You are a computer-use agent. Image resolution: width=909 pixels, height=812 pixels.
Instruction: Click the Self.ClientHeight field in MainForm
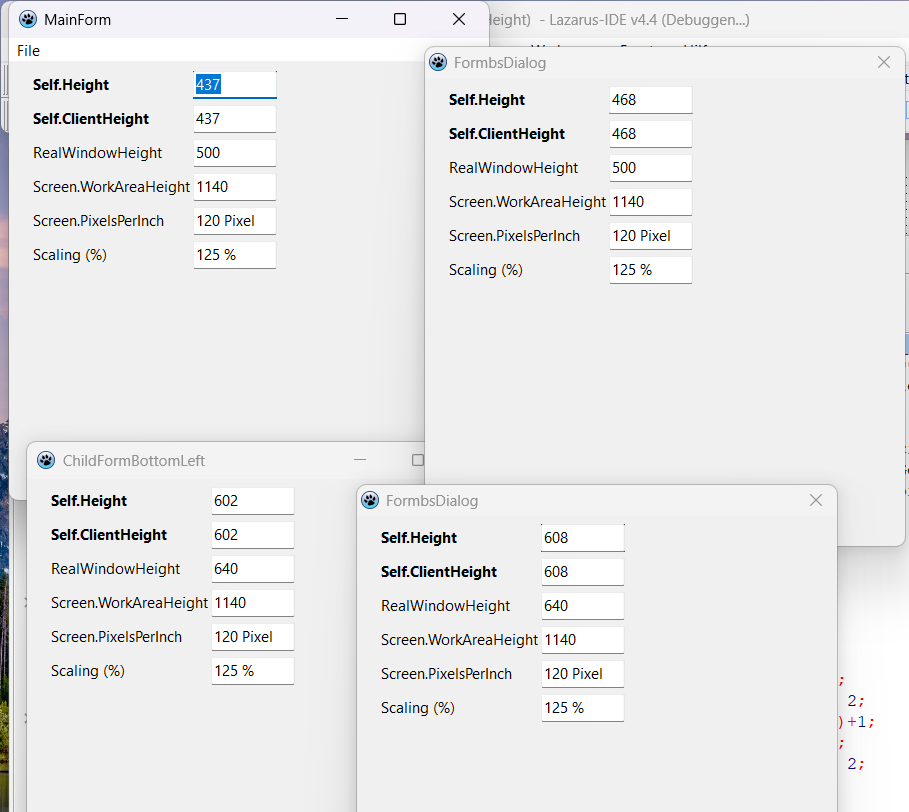pos(234,119)
